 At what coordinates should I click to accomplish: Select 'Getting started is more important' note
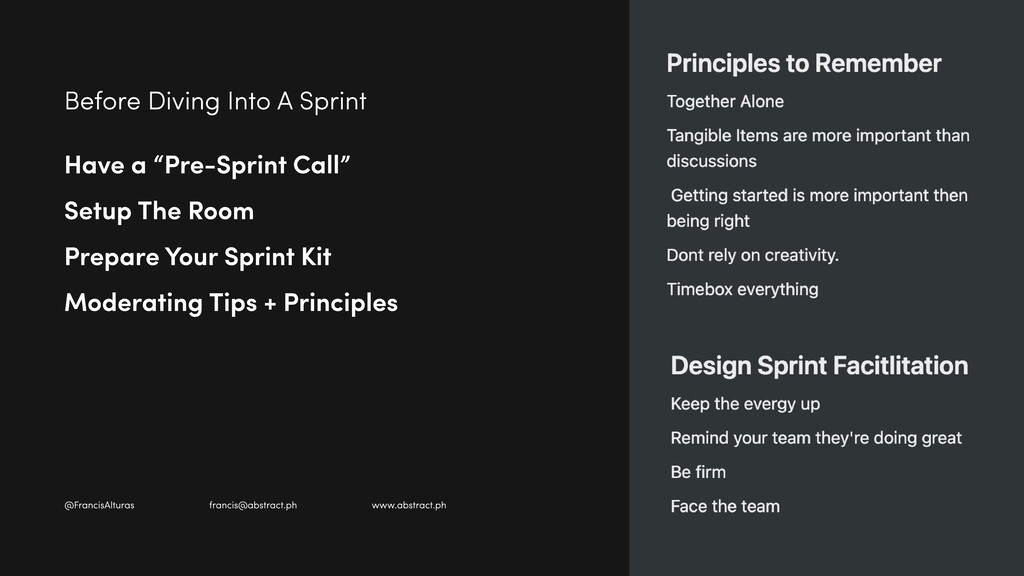click(819, 195)
